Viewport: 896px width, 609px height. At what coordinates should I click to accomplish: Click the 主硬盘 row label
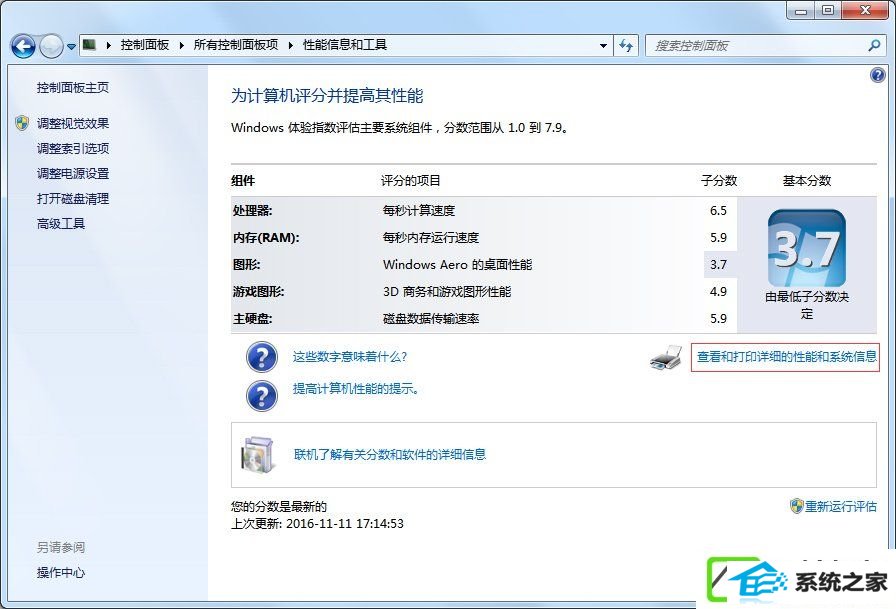253,319
